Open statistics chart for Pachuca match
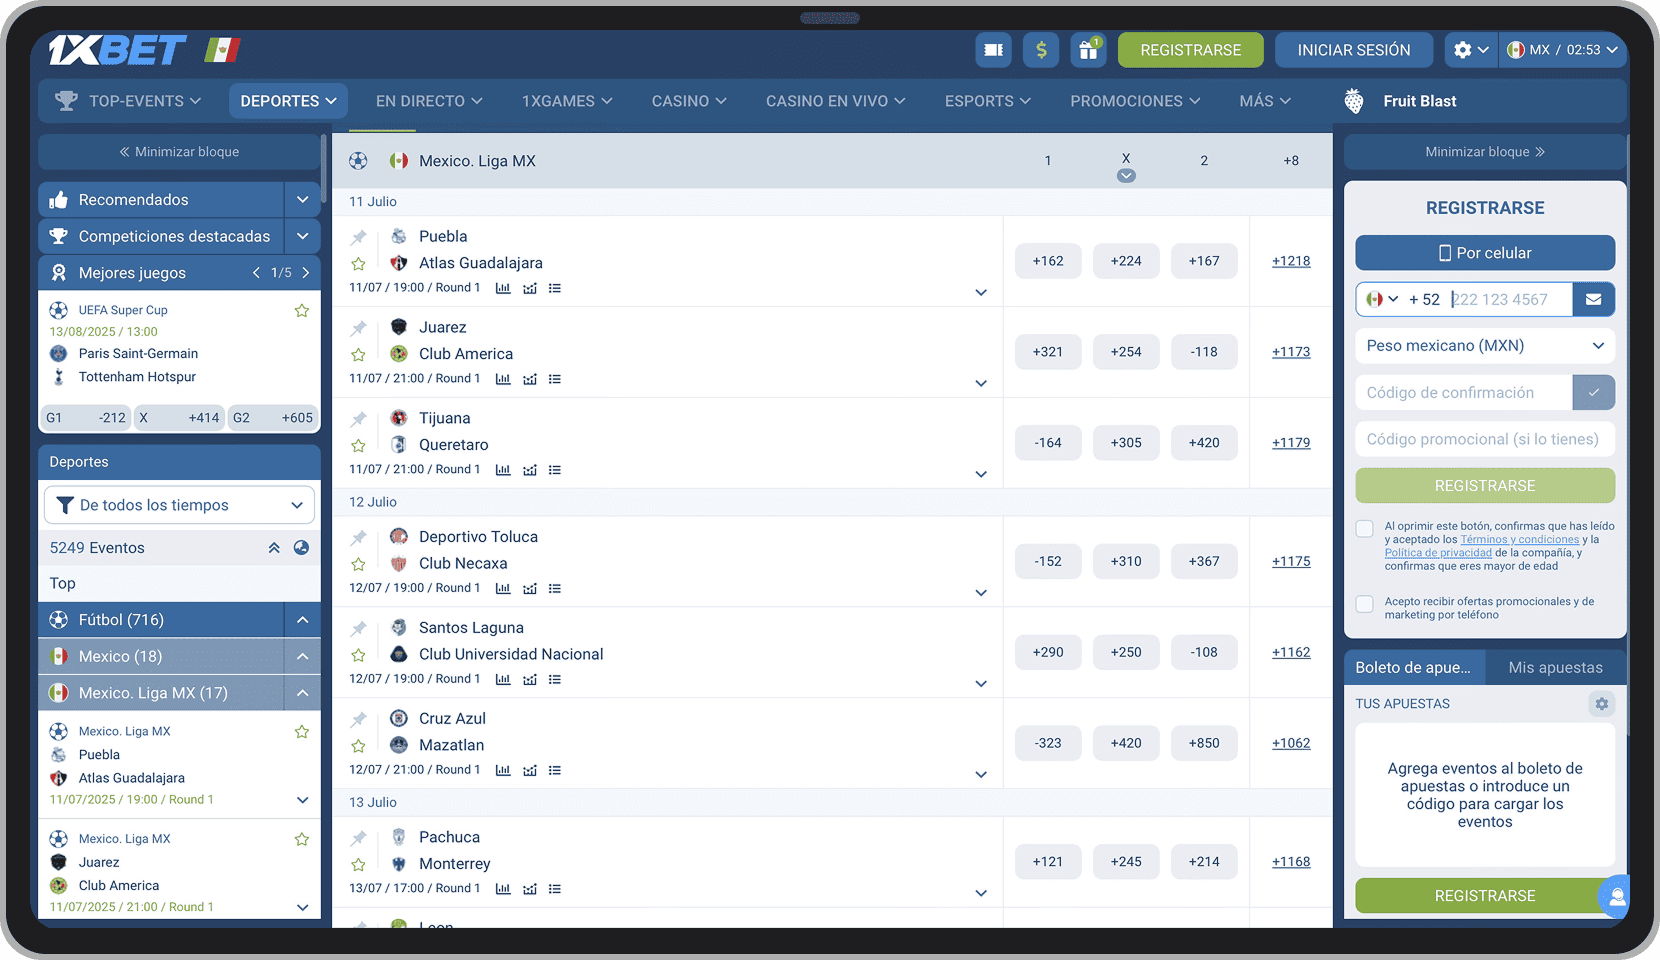The image size is (1660, 960). 503,889
